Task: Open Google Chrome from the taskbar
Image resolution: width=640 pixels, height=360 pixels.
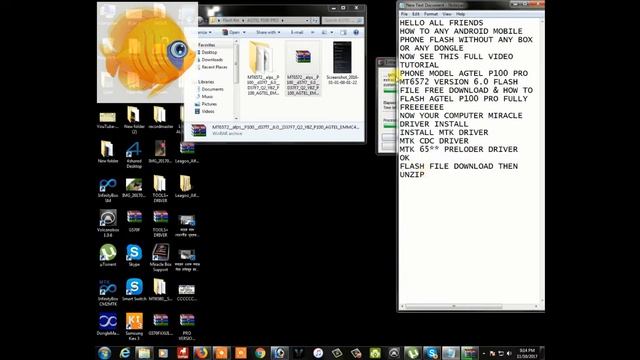Action: [260, 353]
